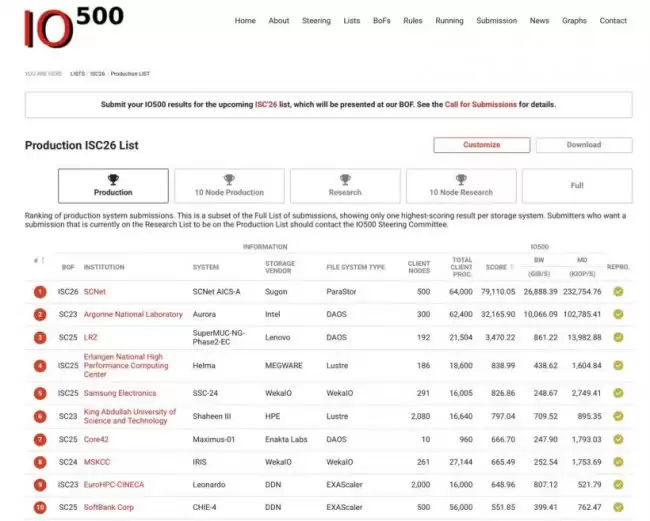Click the rank 1 badge for SCNet
The height and width of the screenshot is (521, 650).
point(40,292)
